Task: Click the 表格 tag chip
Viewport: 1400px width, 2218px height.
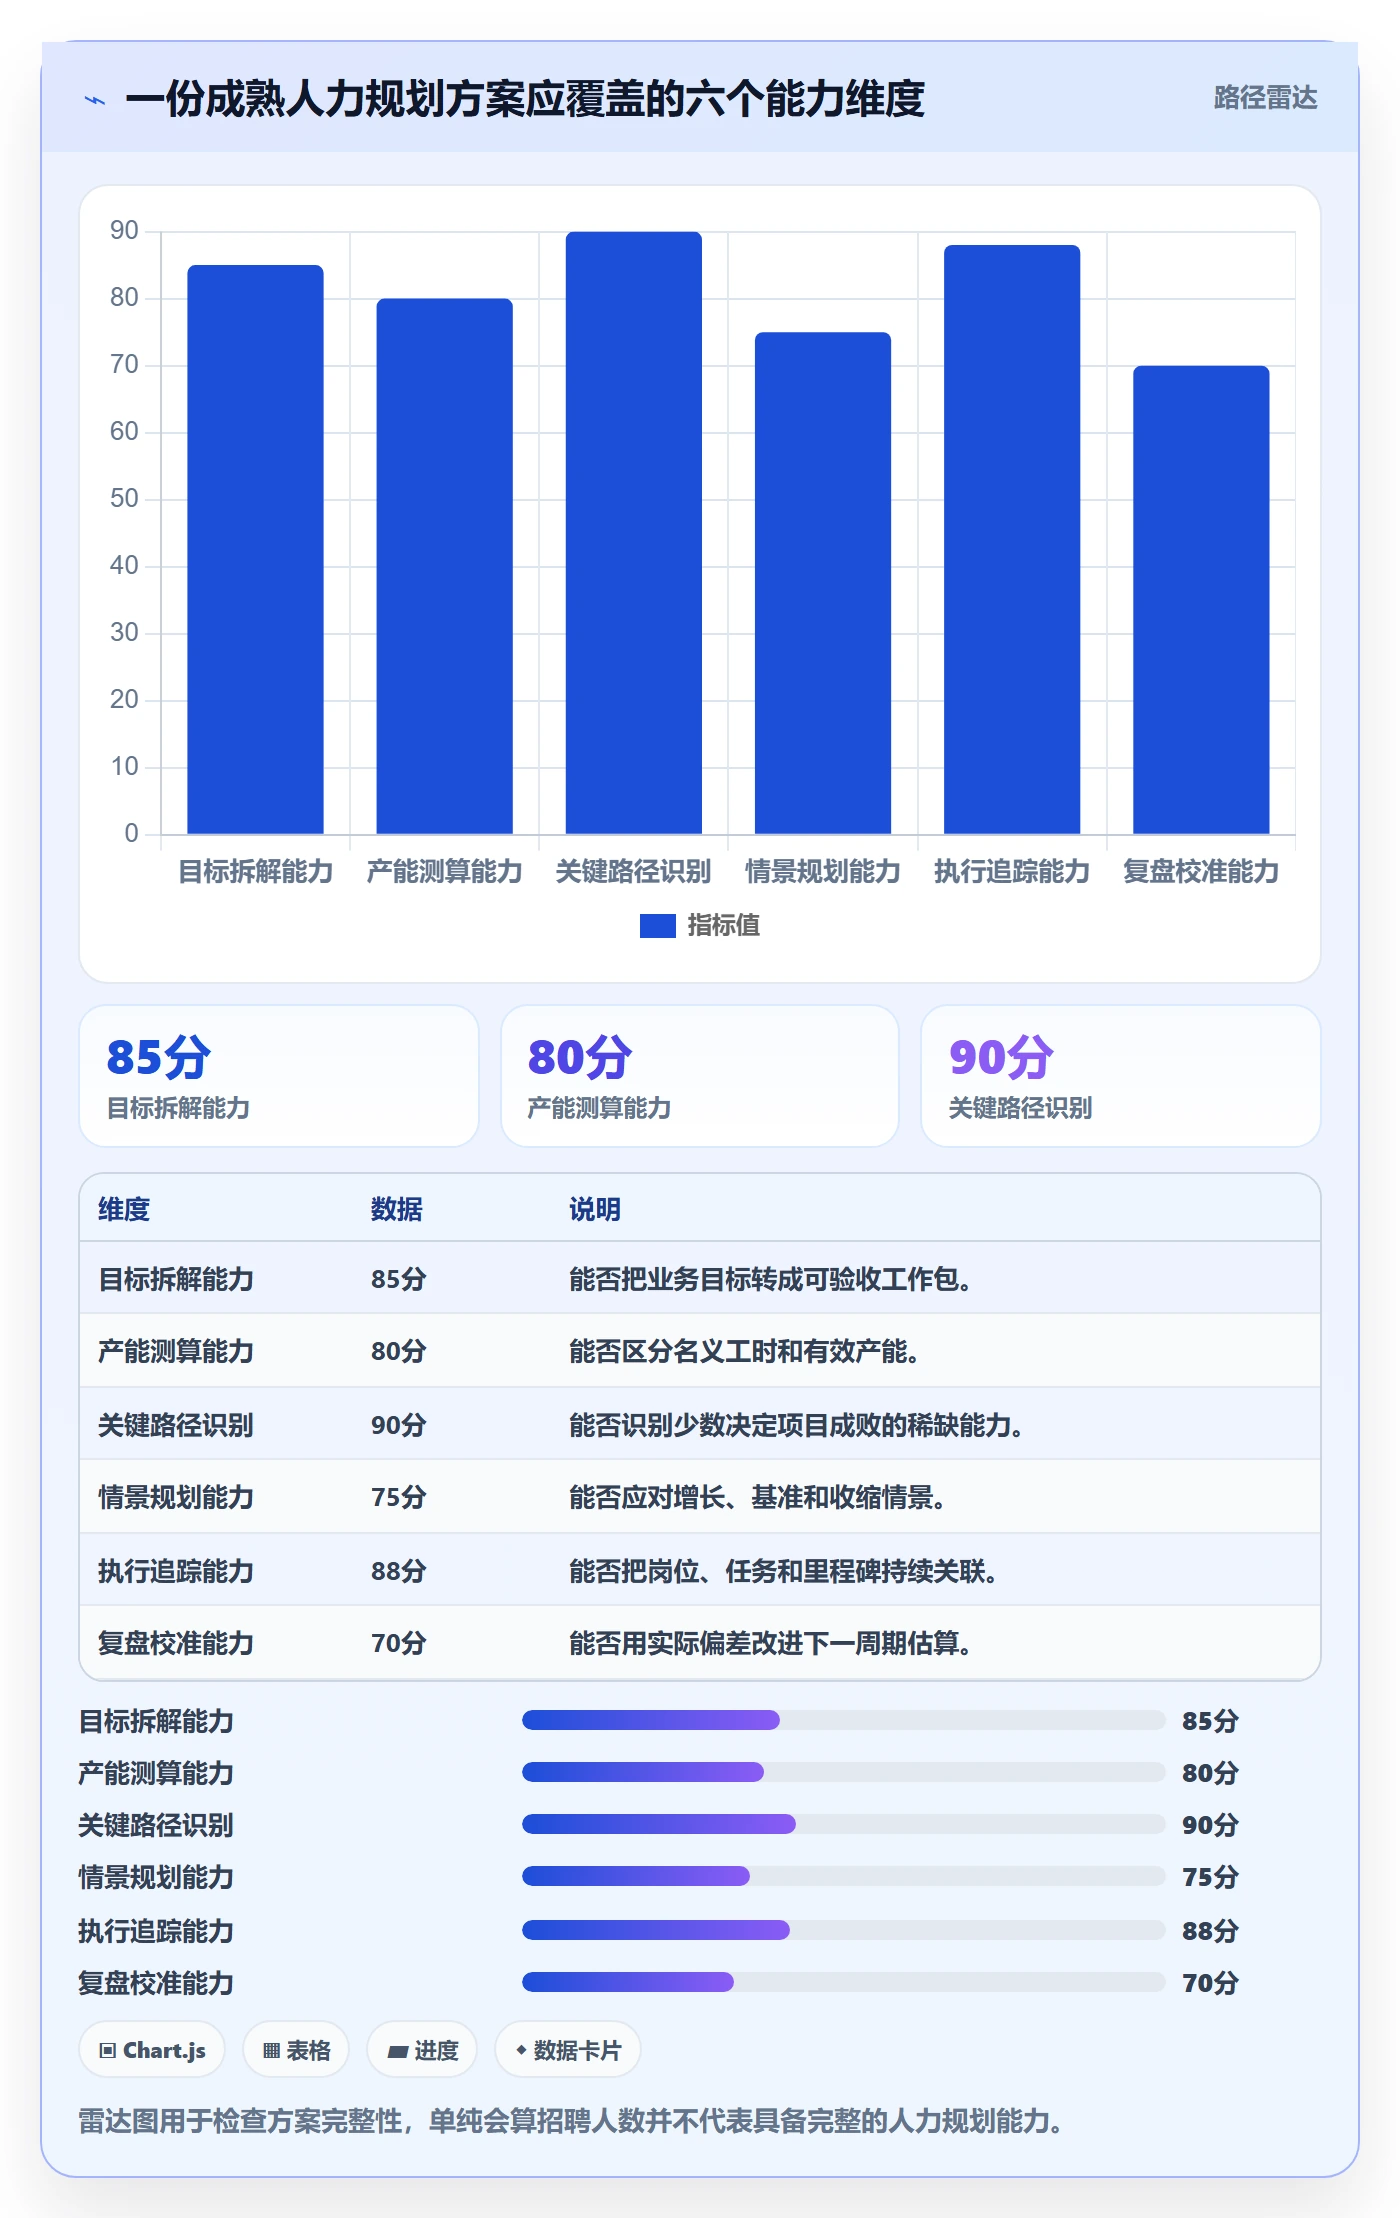Action: (296, 2050)
